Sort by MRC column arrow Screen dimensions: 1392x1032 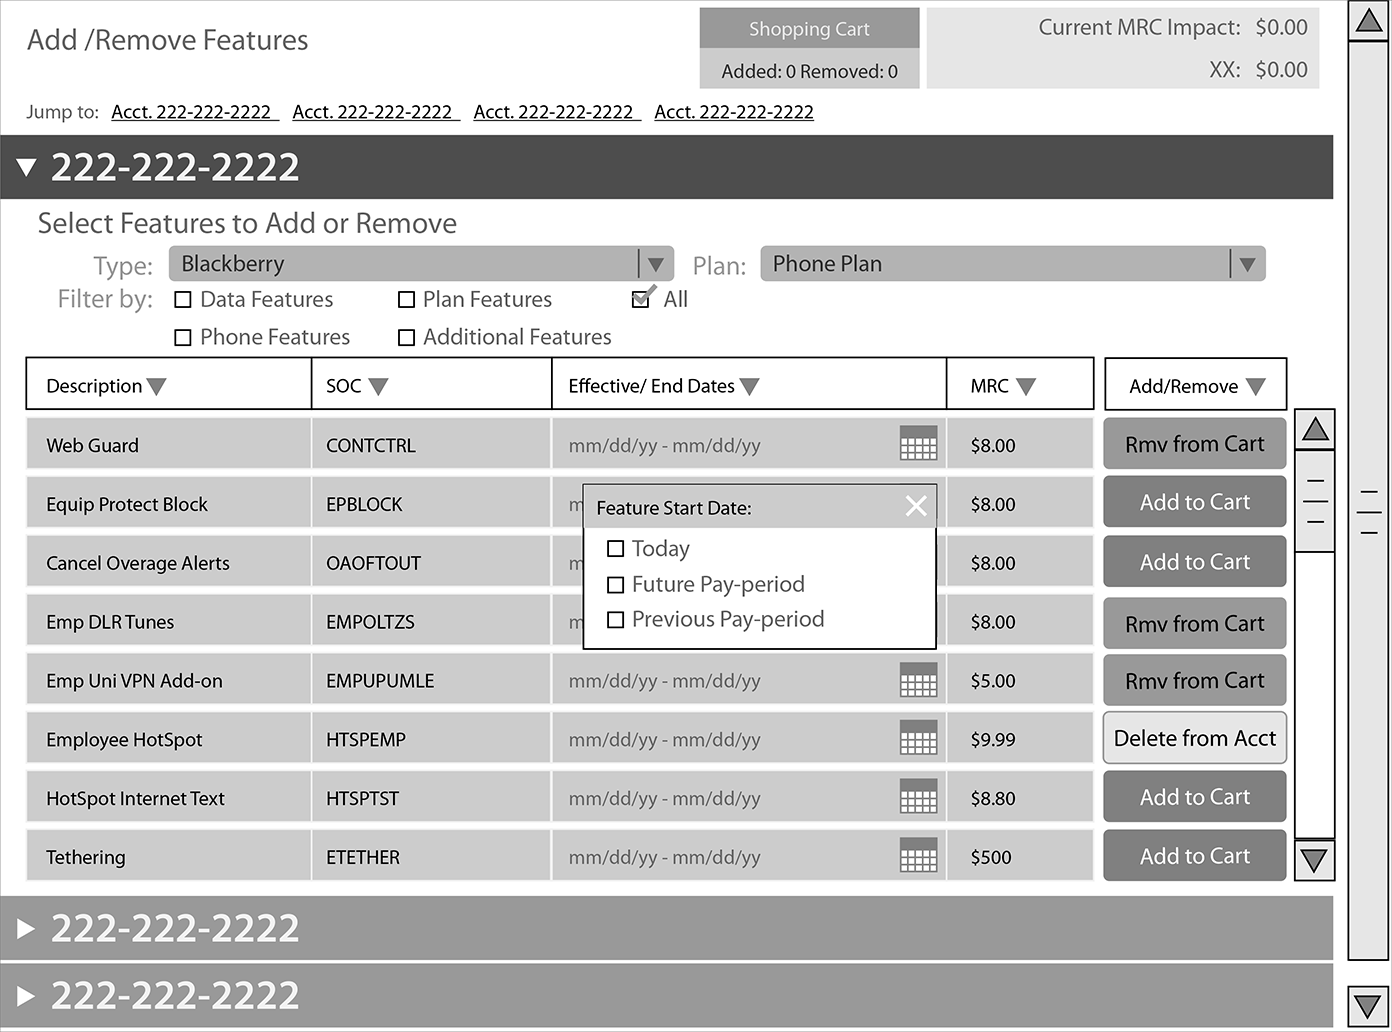pos(1026,387)
